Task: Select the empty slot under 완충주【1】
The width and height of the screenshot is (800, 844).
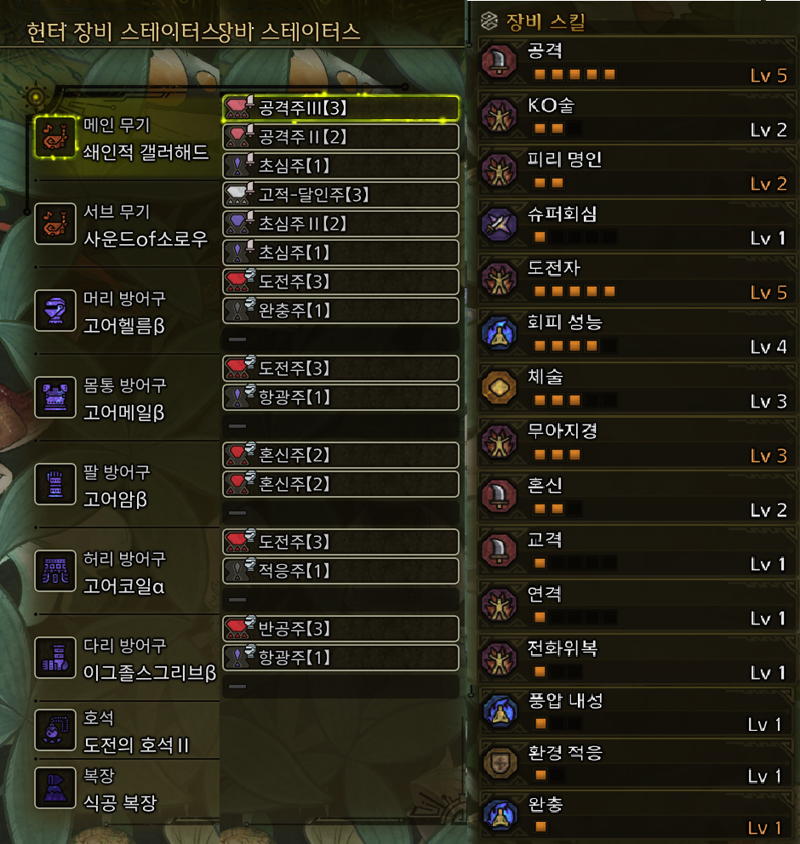Action: coord(341,339)
